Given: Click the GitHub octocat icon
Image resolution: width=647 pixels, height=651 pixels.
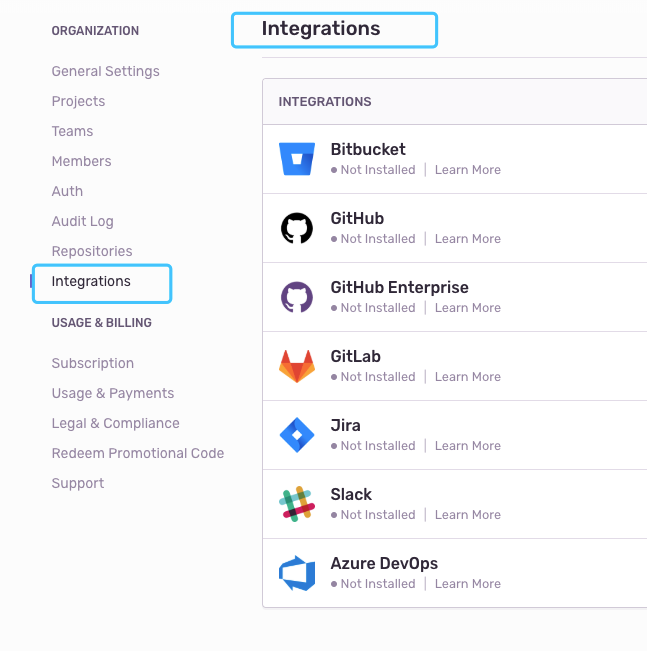Looking at the screenshot, I should [x=297, y=228].
